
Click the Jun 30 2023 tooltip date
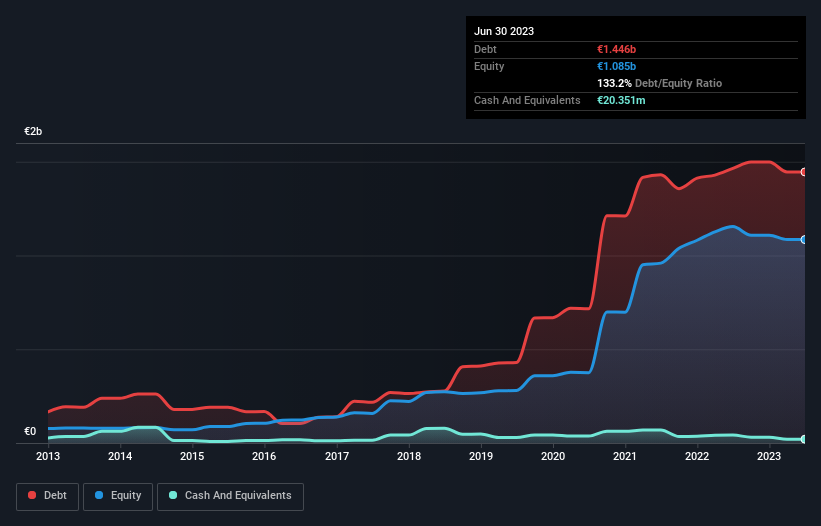pos(504,31)
